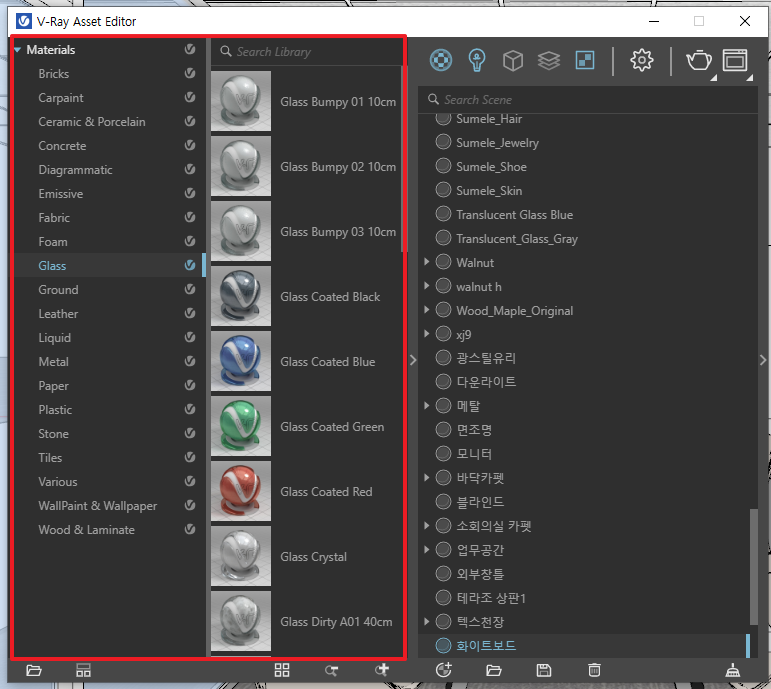Viewport: 771px width, 689px height.
Task: Toggle the circle beside 모니터
Action: (443, 453)
